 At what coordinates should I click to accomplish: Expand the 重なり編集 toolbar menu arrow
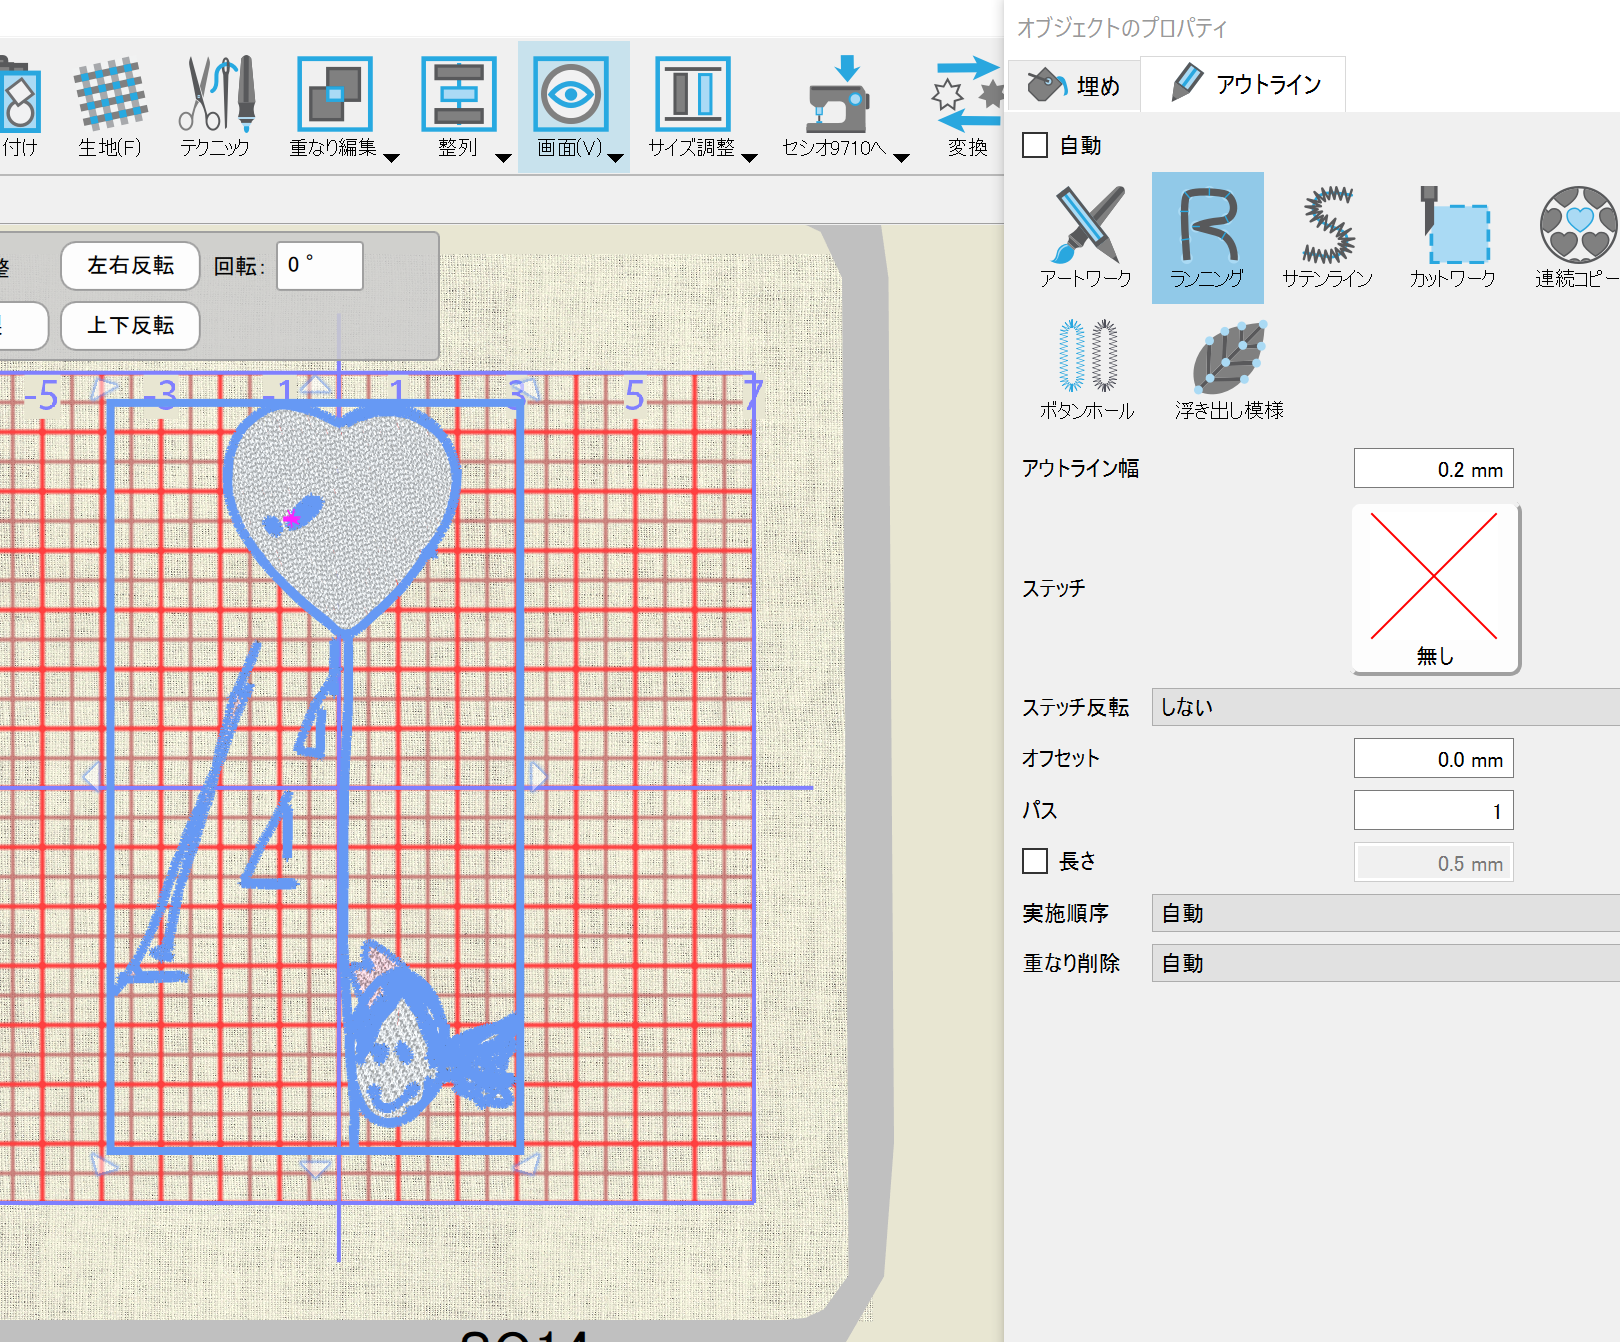(x=392, y=157)
